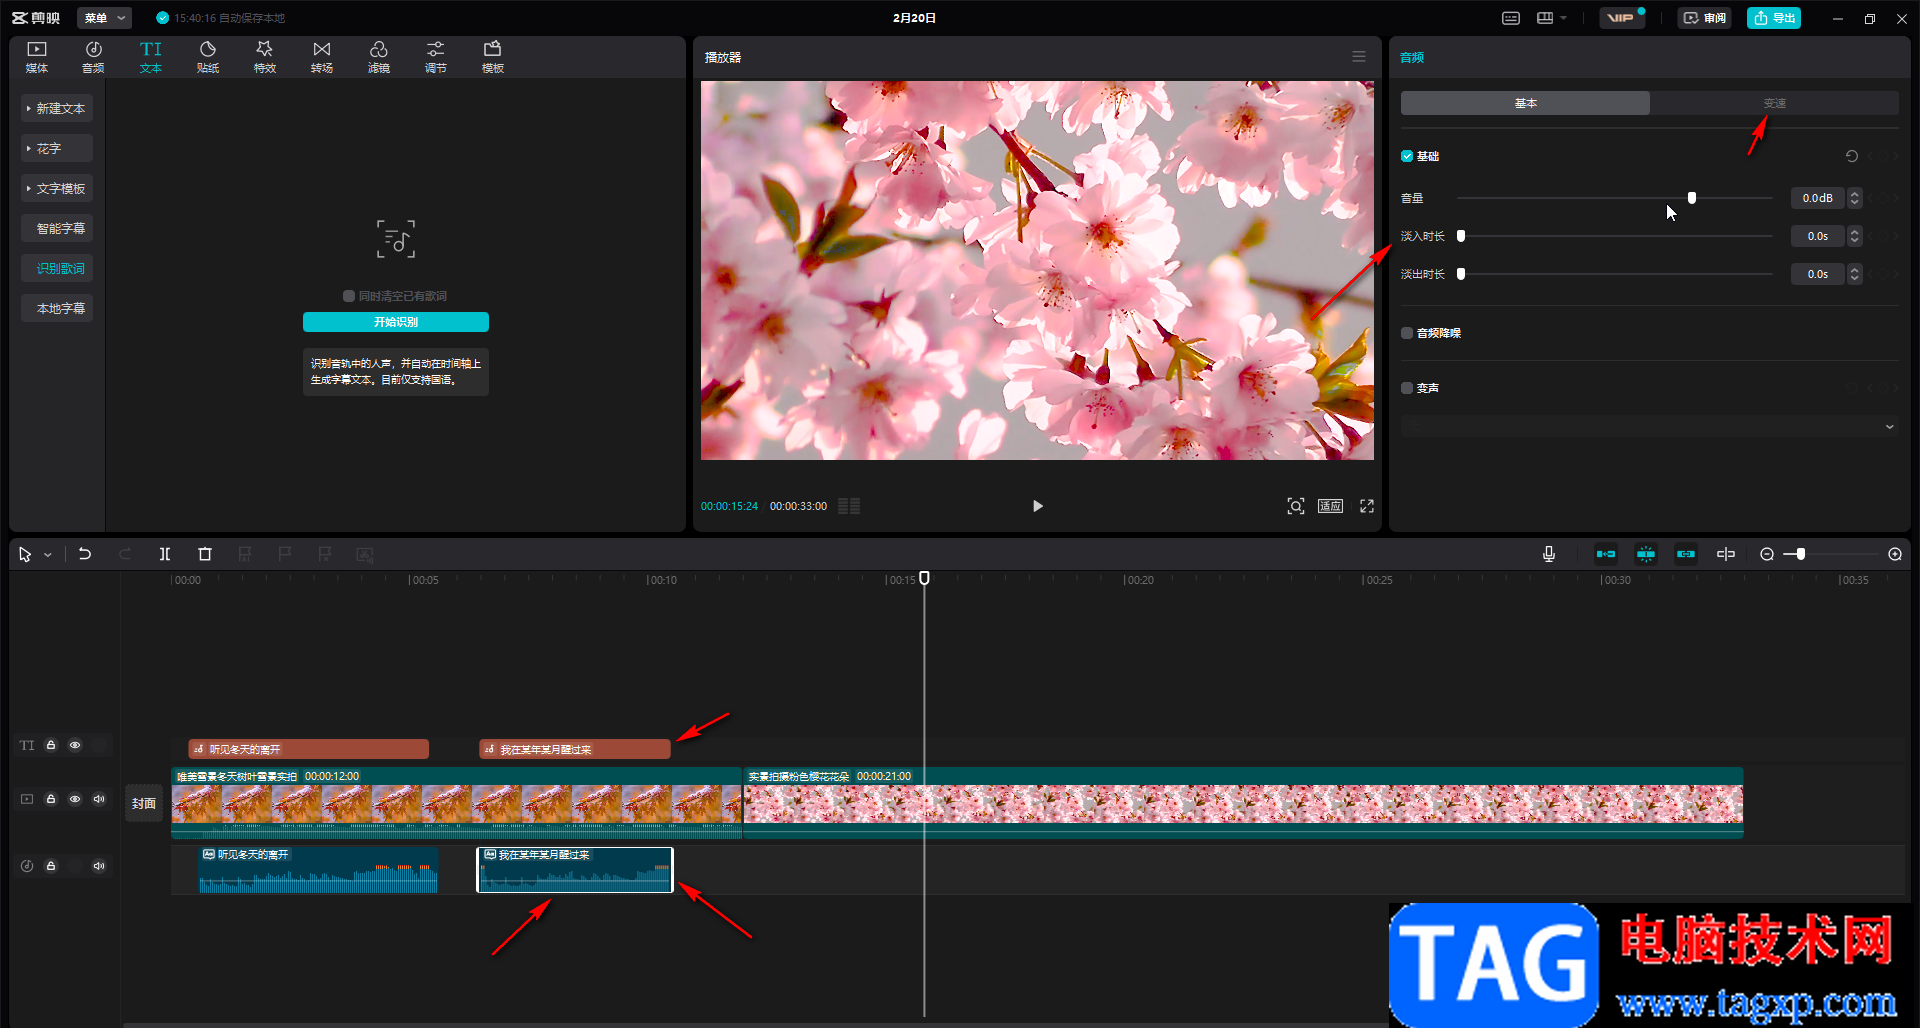Open the 本地字幕 local captions section
1920x1028 pixels.
pyautogui.click(x=57, y=308)
